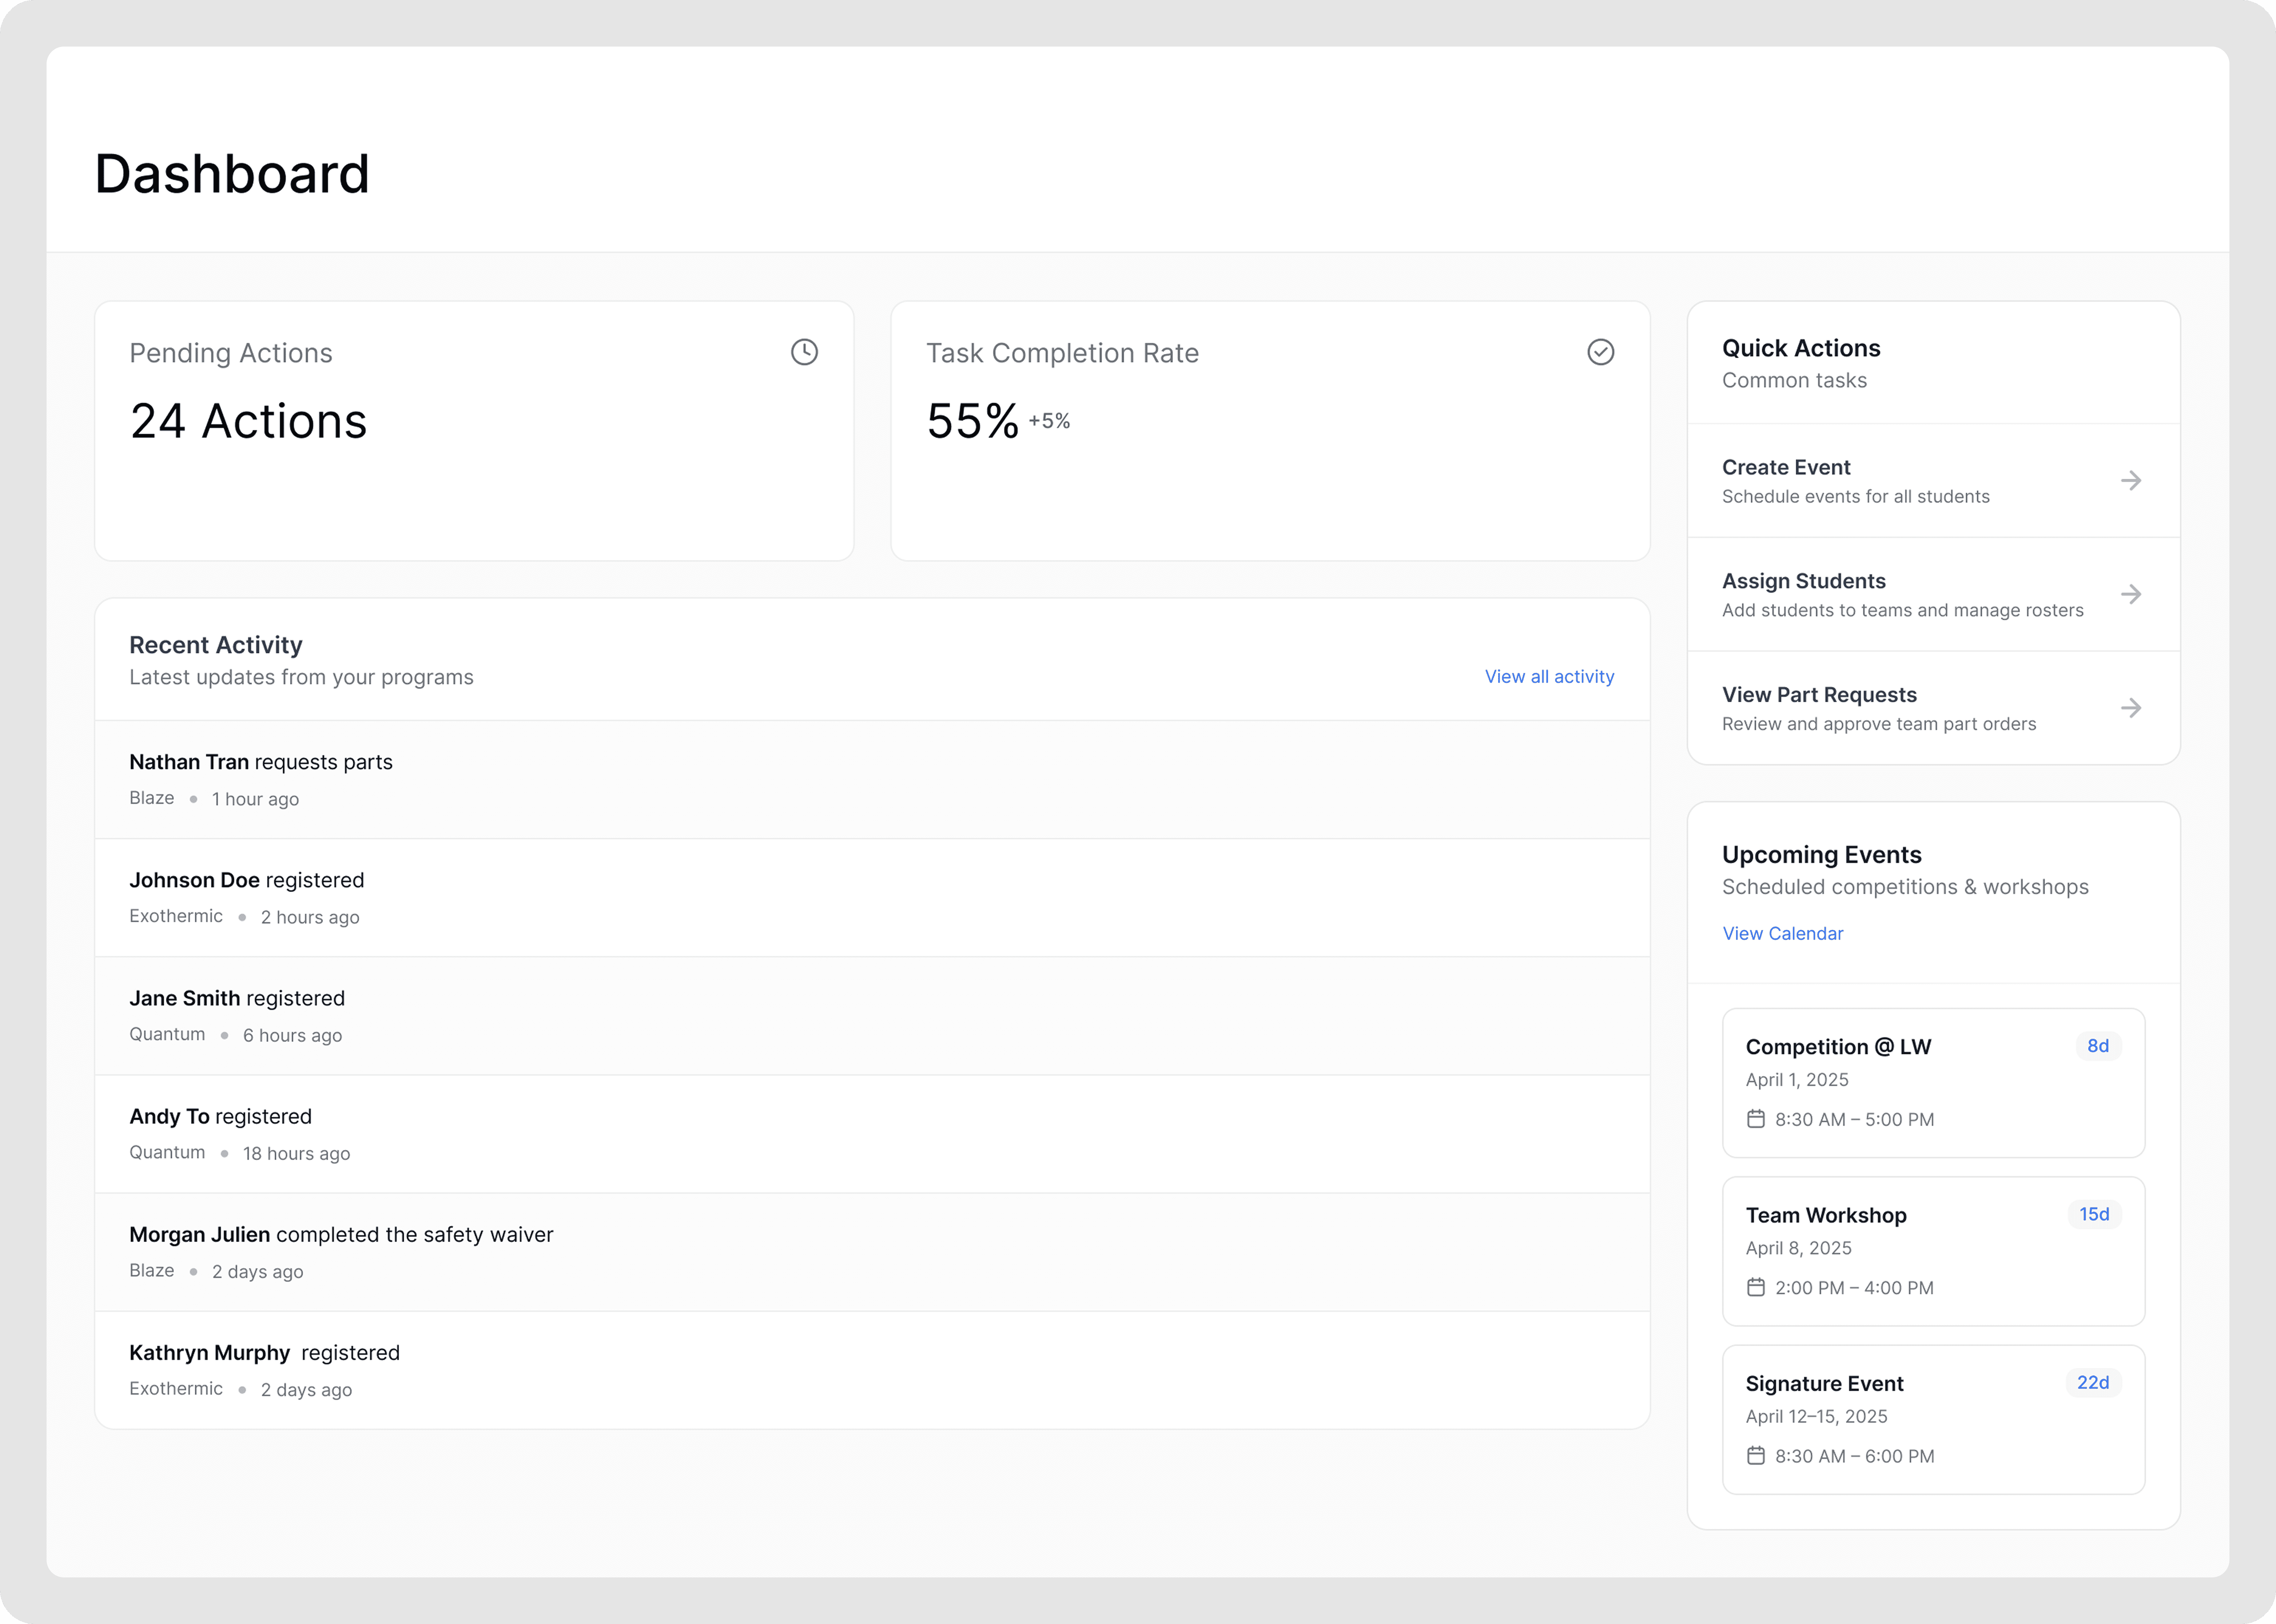The height and width of the screenshot is (1624, 2276).
Task: Click the calendar icon for Competition @ LW
Action: click(x=1757, y=1119)
